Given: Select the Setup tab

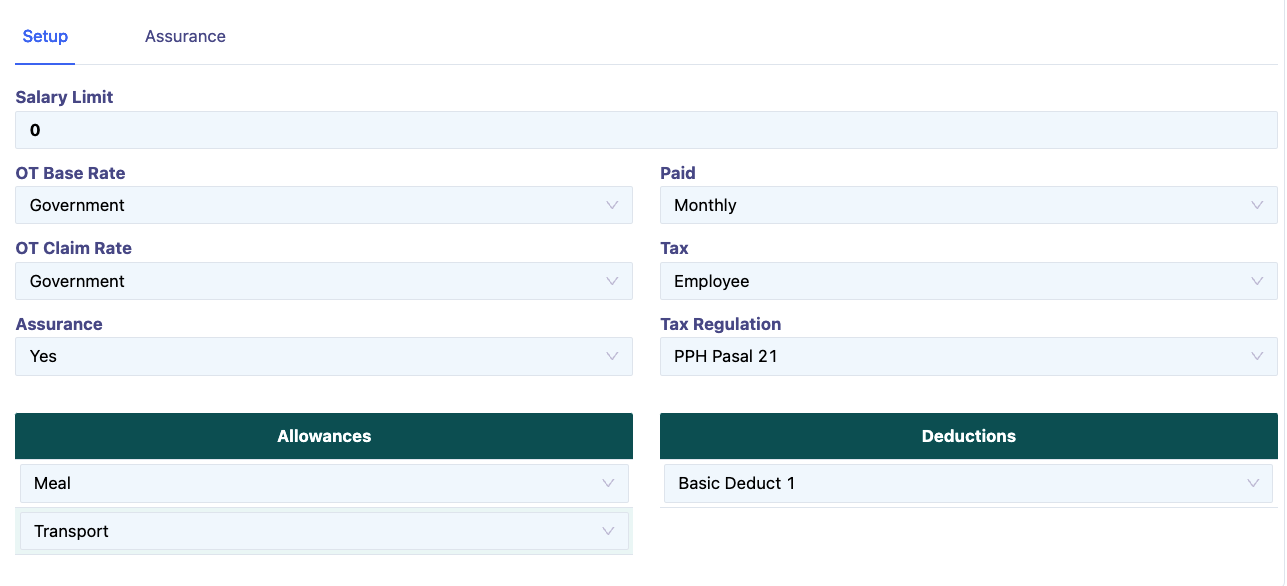Looking at the screenshot, I should coord(45,36).
